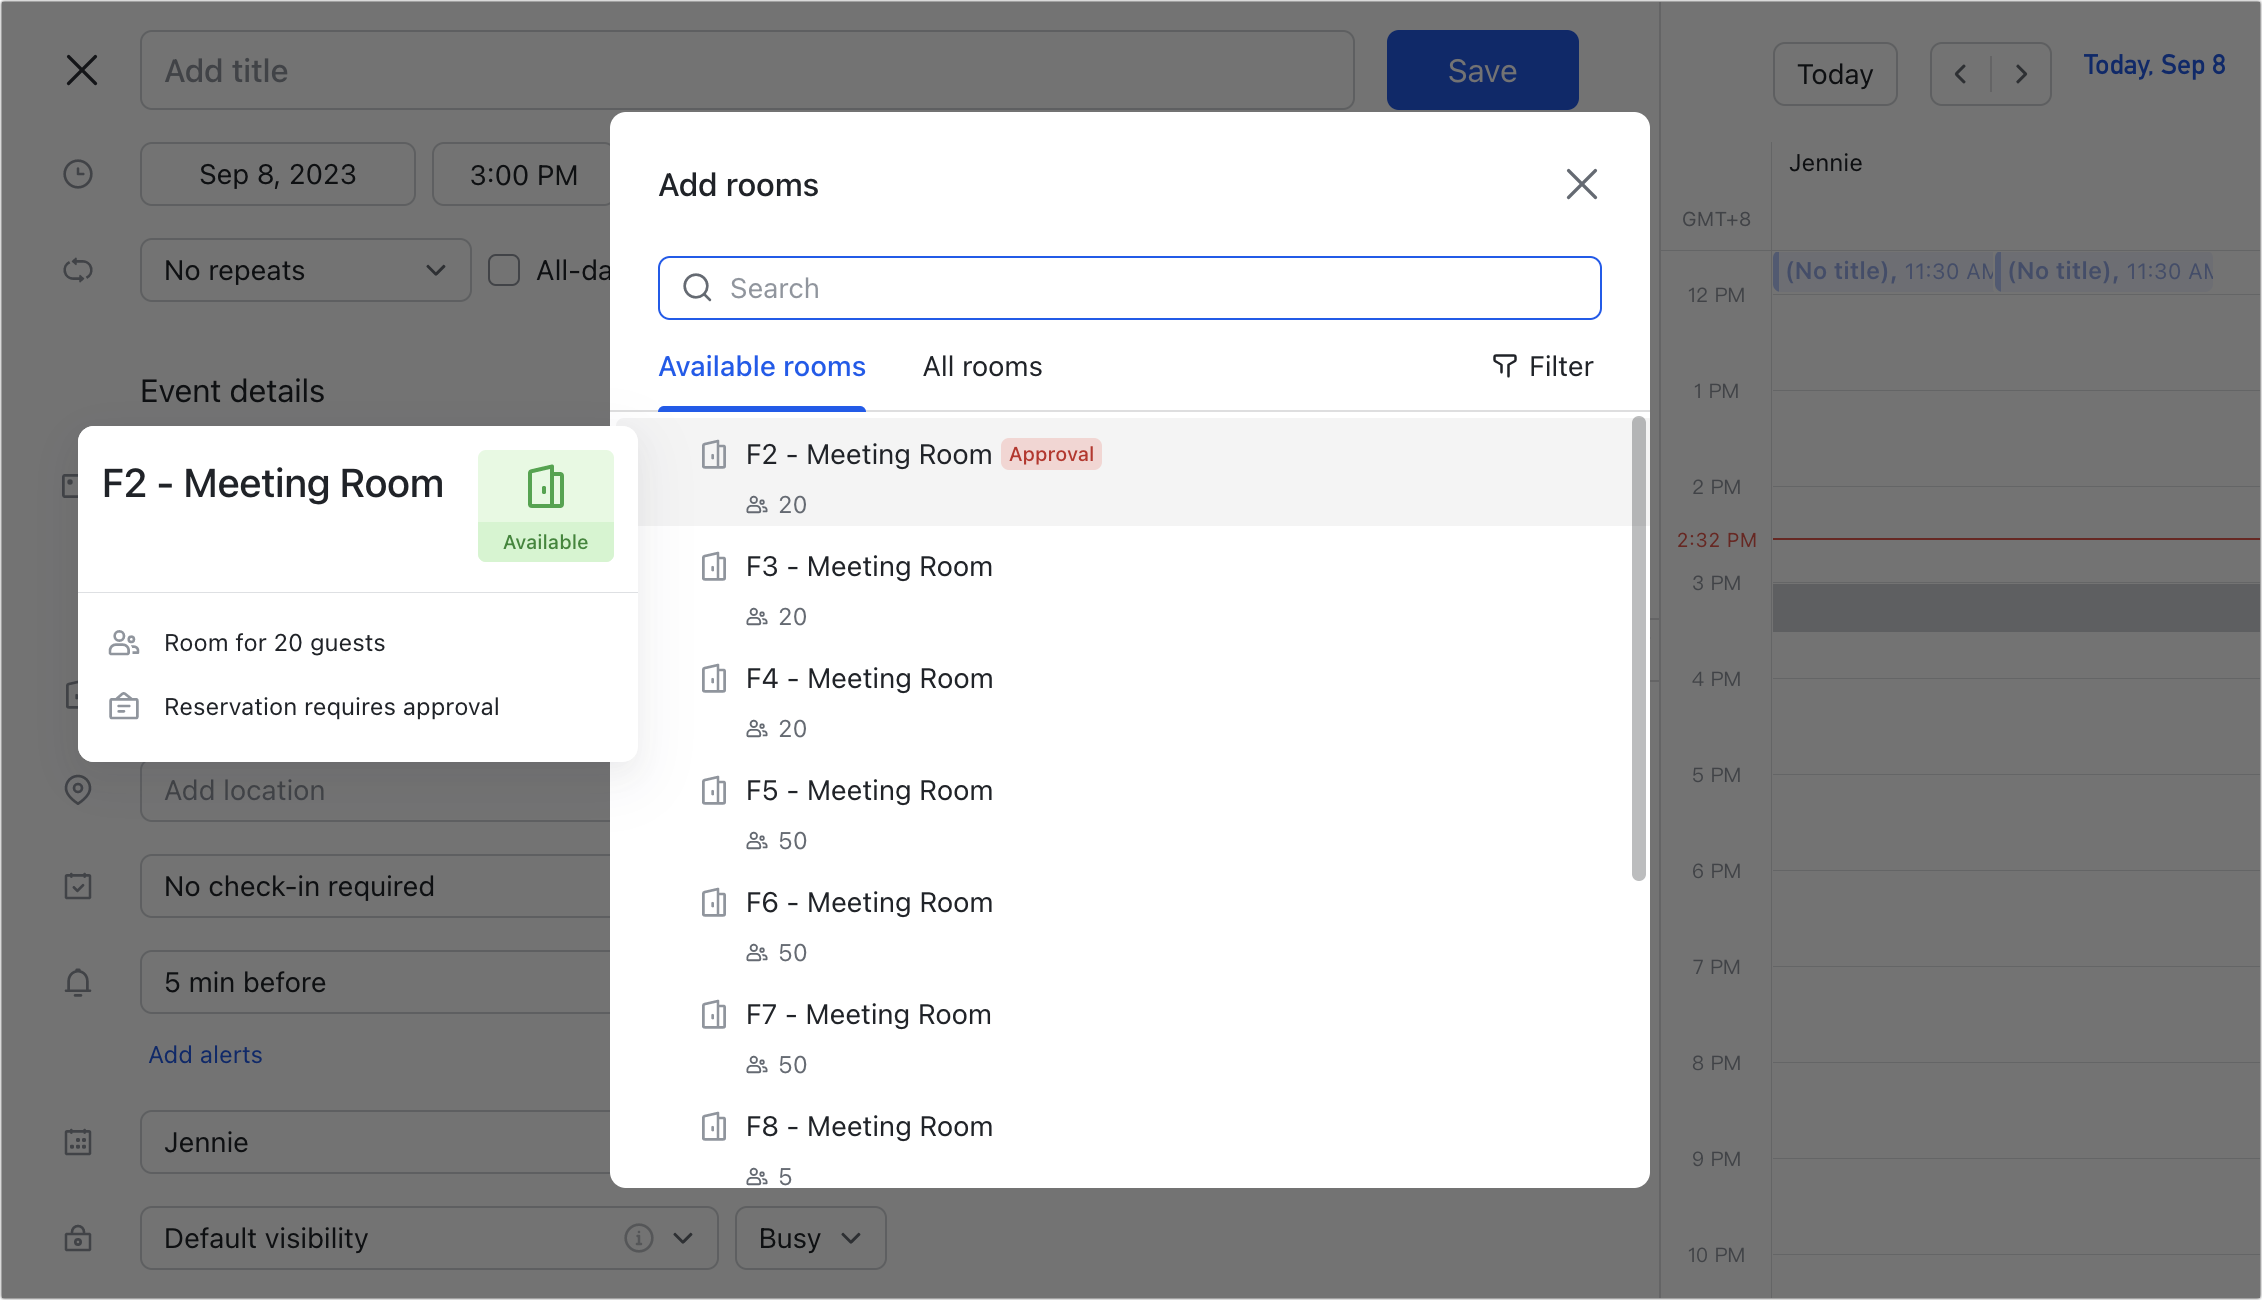Expand the Default visibility dropdown
2262x1300 pixels.
tap(684, 1238)
